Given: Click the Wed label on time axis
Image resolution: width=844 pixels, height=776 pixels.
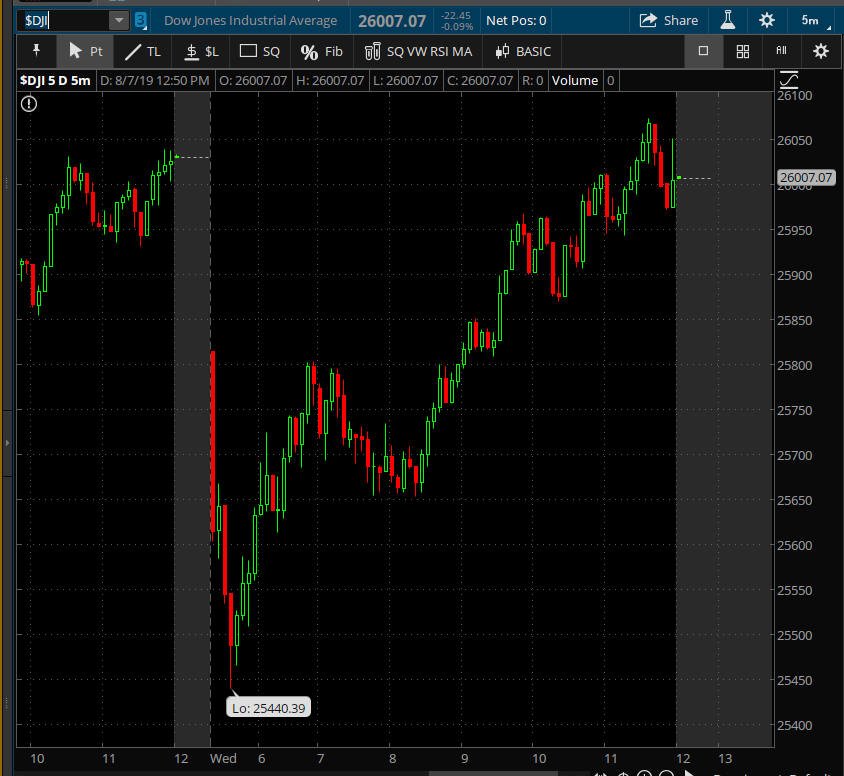Looking at the screenshot, I should click(x=223, y=758).
